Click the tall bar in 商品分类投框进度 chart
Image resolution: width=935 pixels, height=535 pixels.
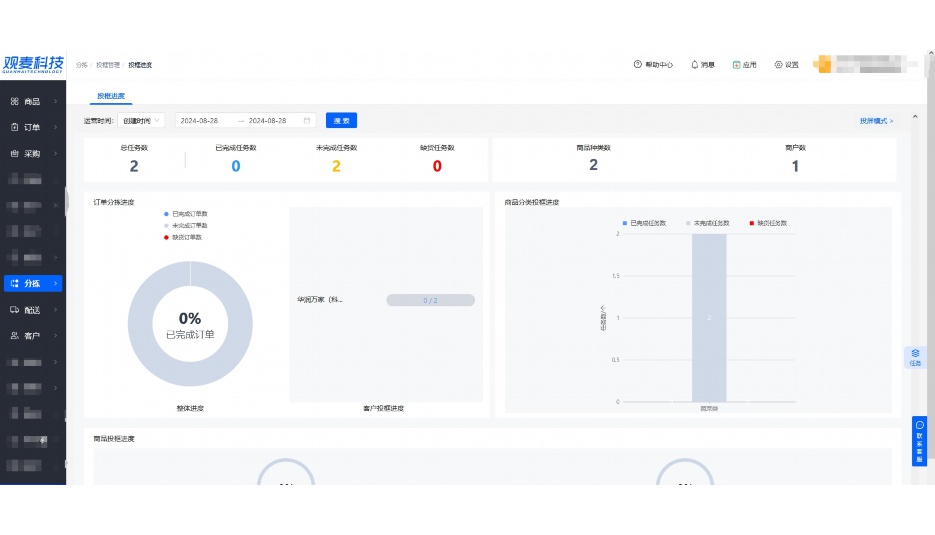[709, 317]
